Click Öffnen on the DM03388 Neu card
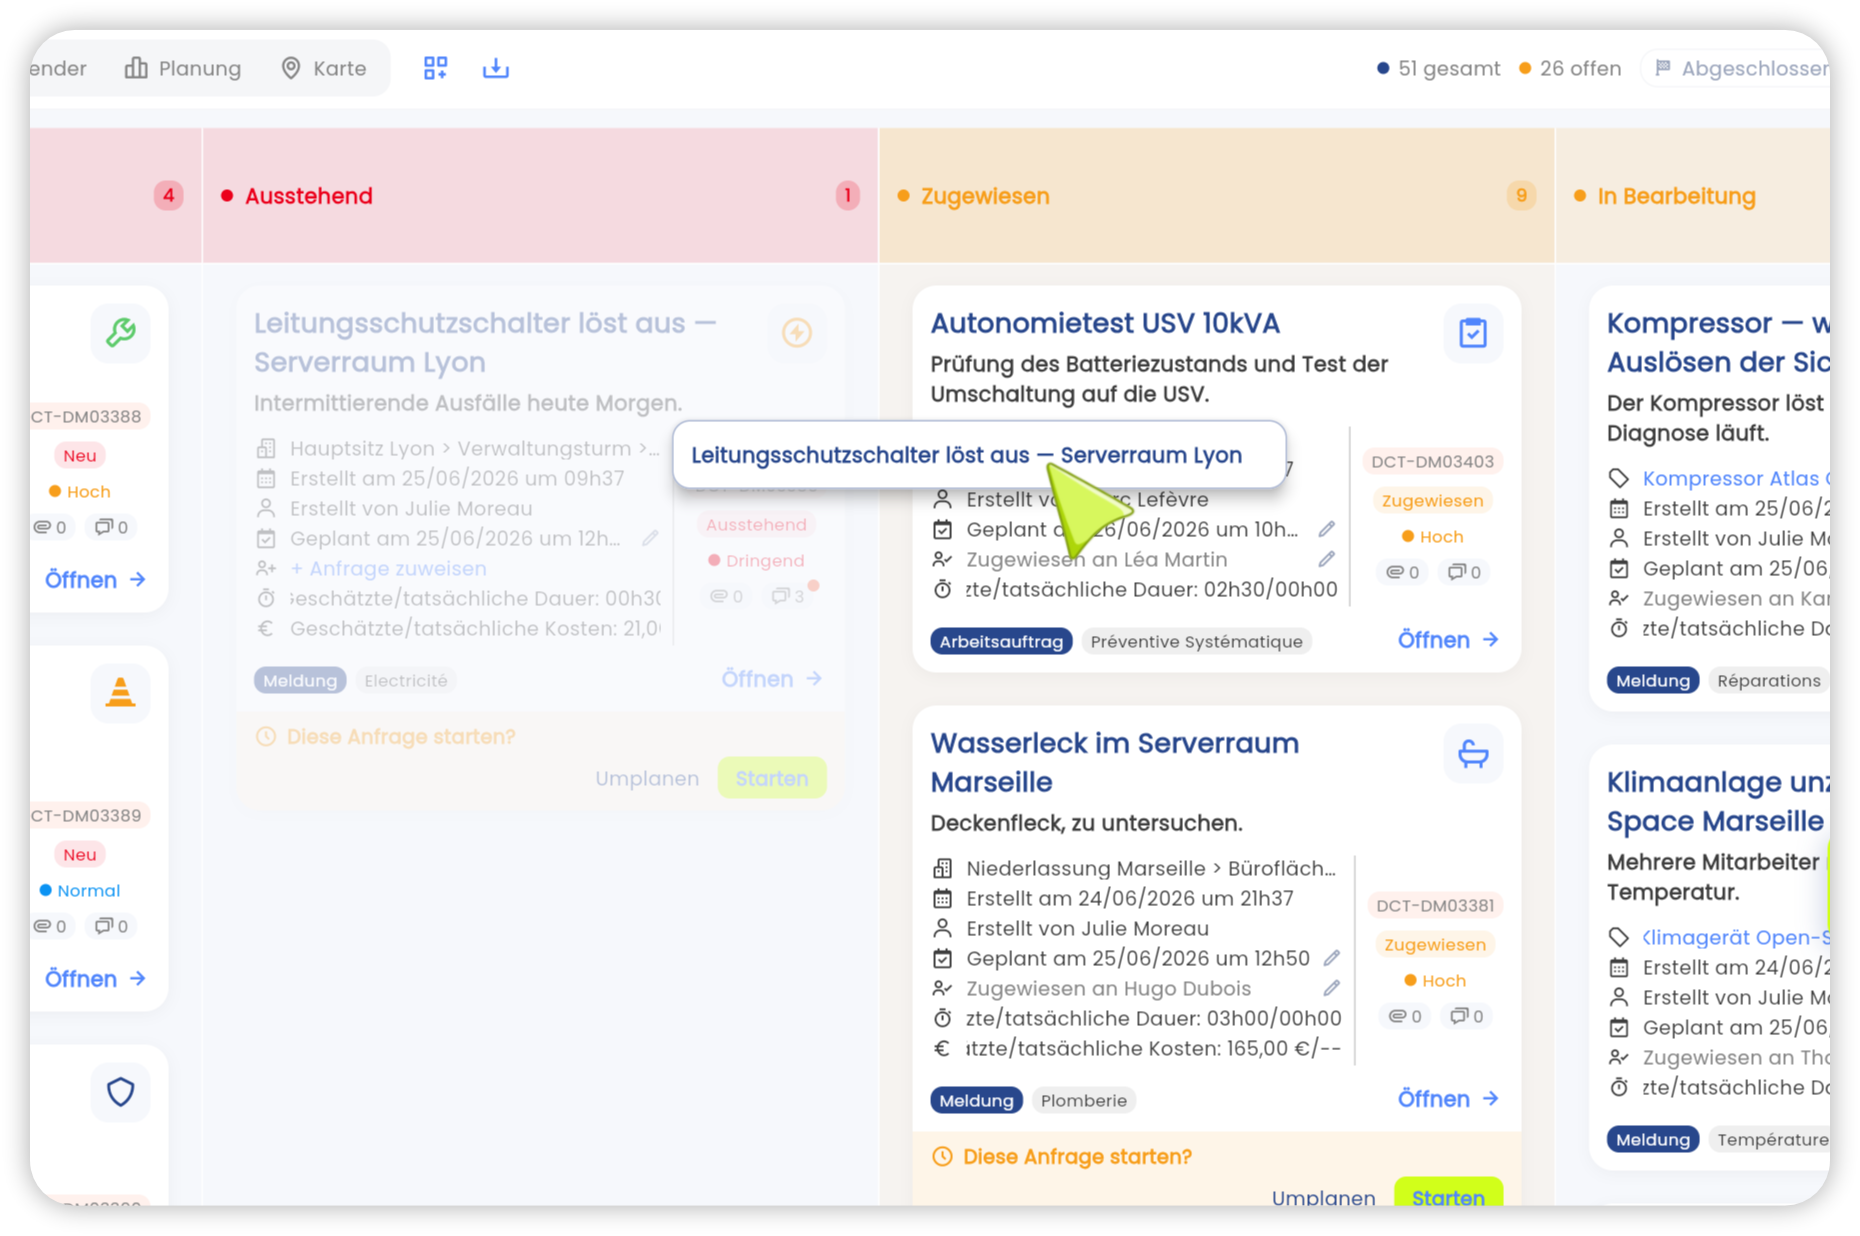This screenshot has width=1860, height=1236. (95, 580)
